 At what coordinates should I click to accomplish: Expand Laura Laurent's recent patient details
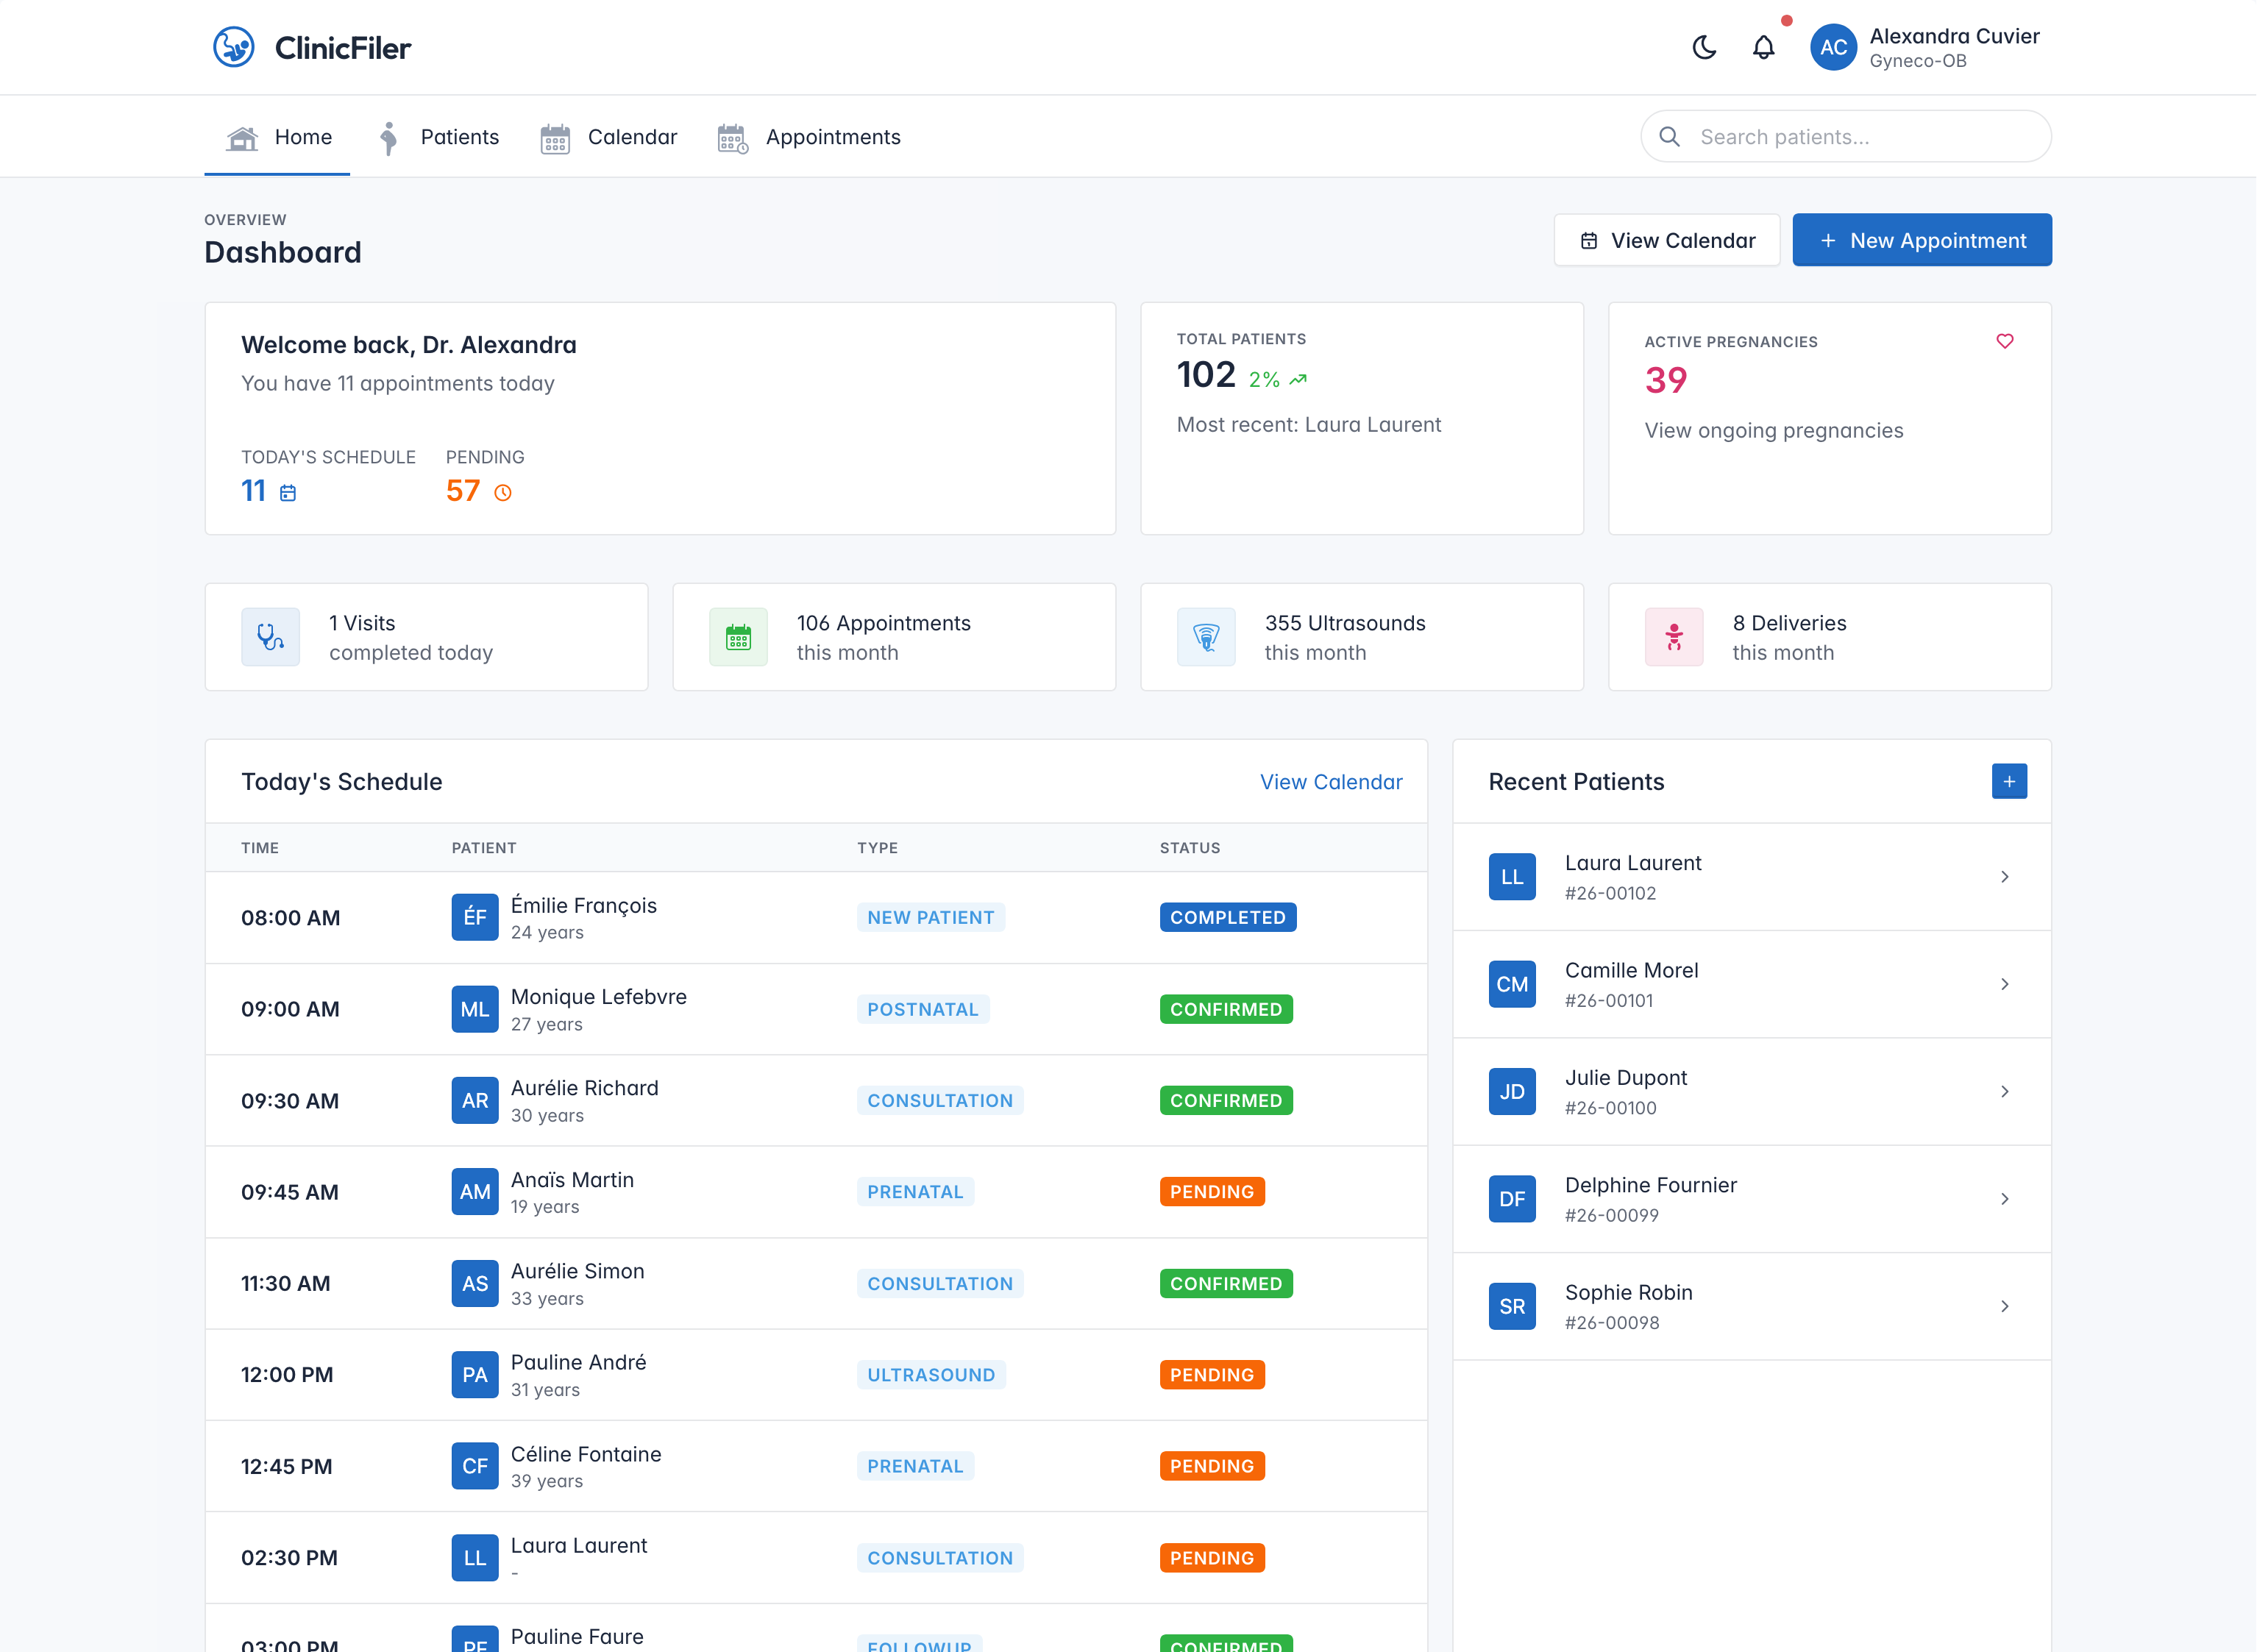pos(2006,877)
